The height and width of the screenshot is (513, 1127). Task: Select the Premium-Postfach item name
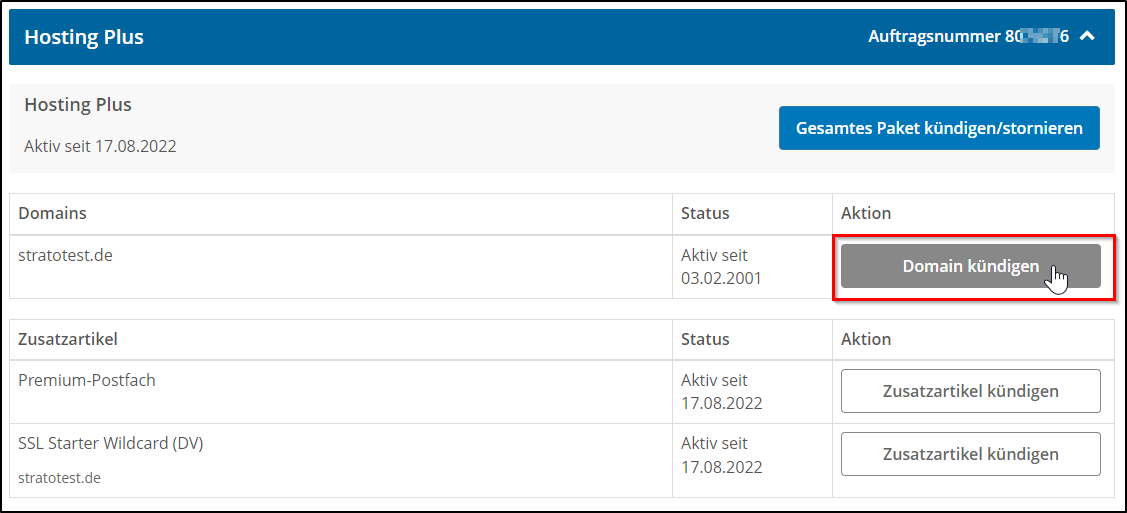point(87,380)
